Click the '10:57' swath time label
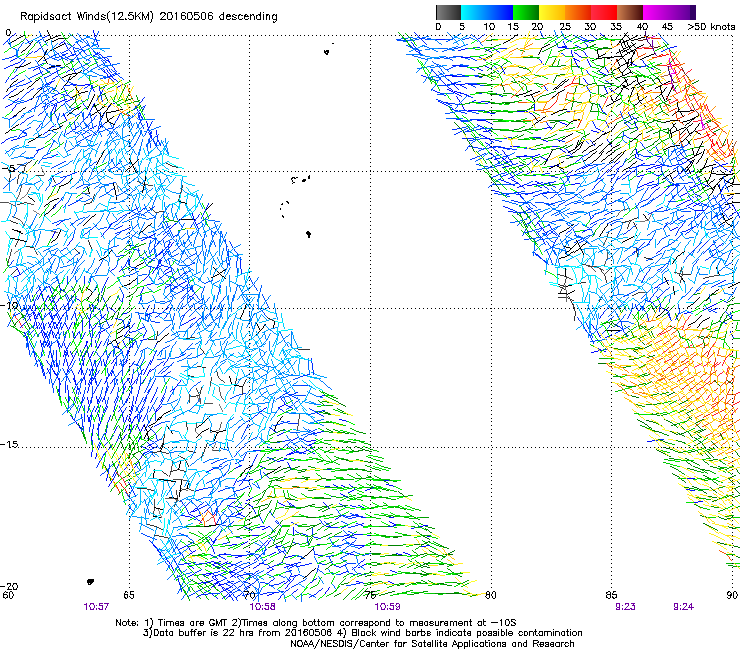The width and height of the screenshot is (740, 650). click(x=96, y=607)
